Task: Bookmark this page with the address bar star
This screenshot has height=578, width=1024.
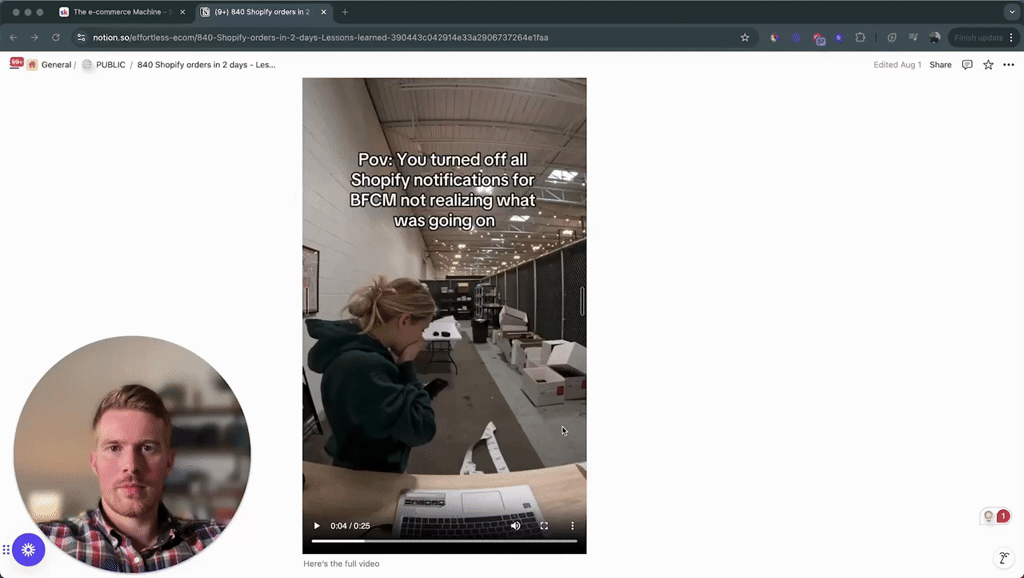Action: click(x=744, y=38)
